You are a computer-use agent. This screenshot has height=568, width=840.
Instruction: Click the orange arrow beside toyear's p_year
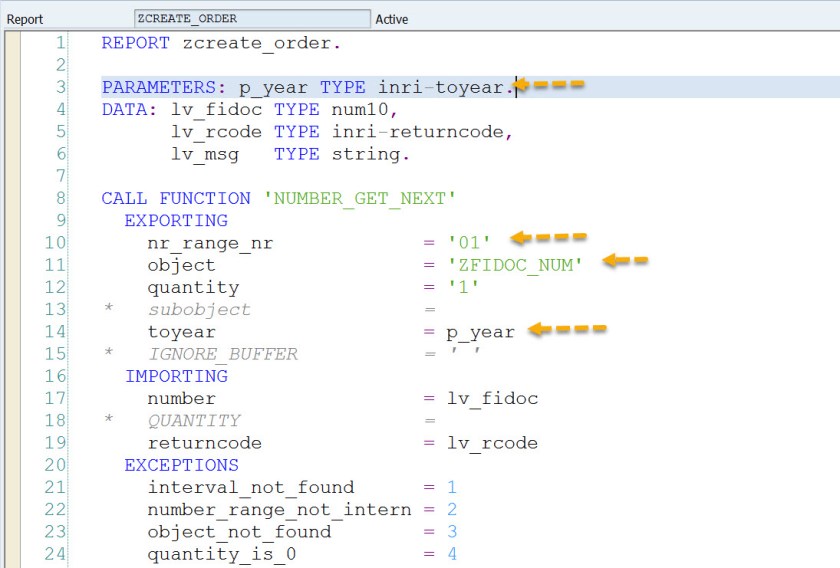click(567, 329)
